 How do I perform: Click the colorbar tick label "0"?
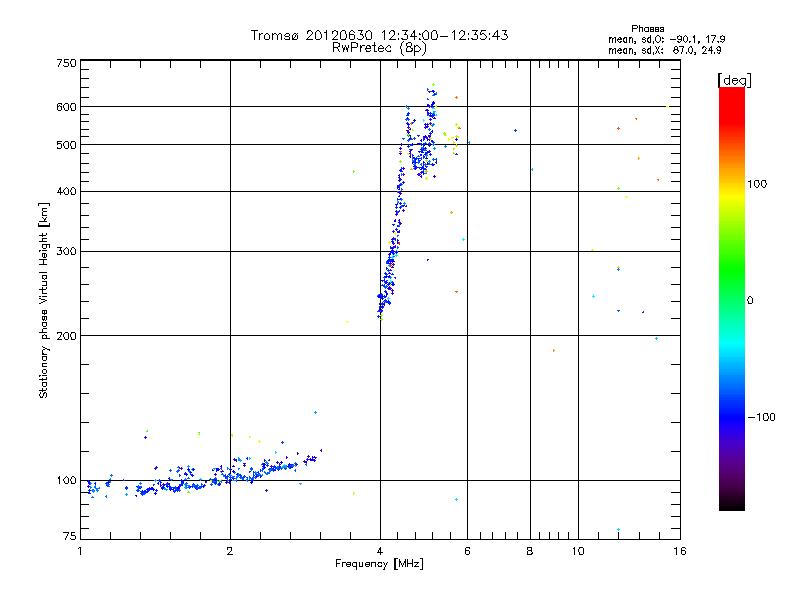[750, 301]
